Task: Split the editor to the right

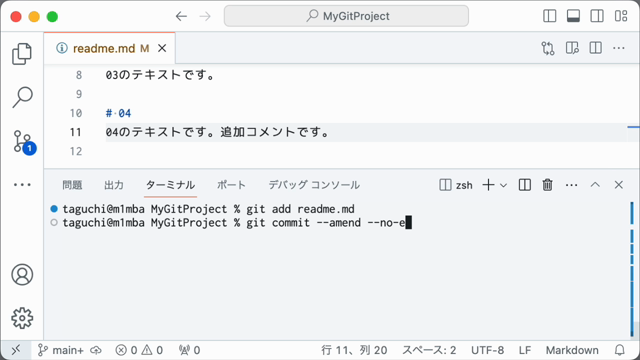Action: [596, 48]
